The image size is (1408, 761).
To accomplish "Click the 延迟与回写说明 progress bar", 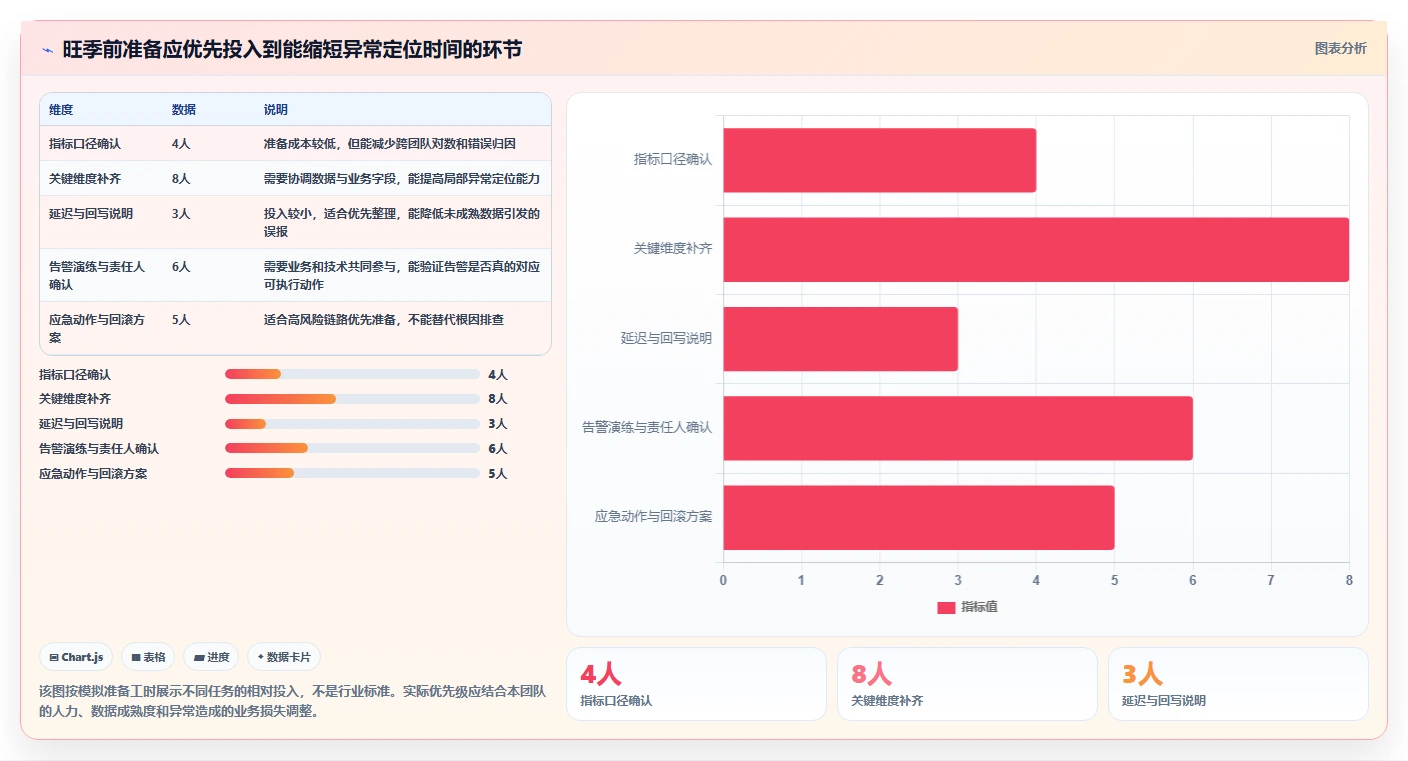I will click(x=352, y=424).
